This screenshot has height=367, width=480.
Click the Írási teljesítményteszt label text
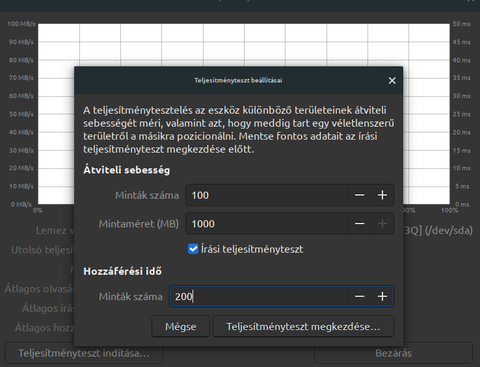point(252,249)
